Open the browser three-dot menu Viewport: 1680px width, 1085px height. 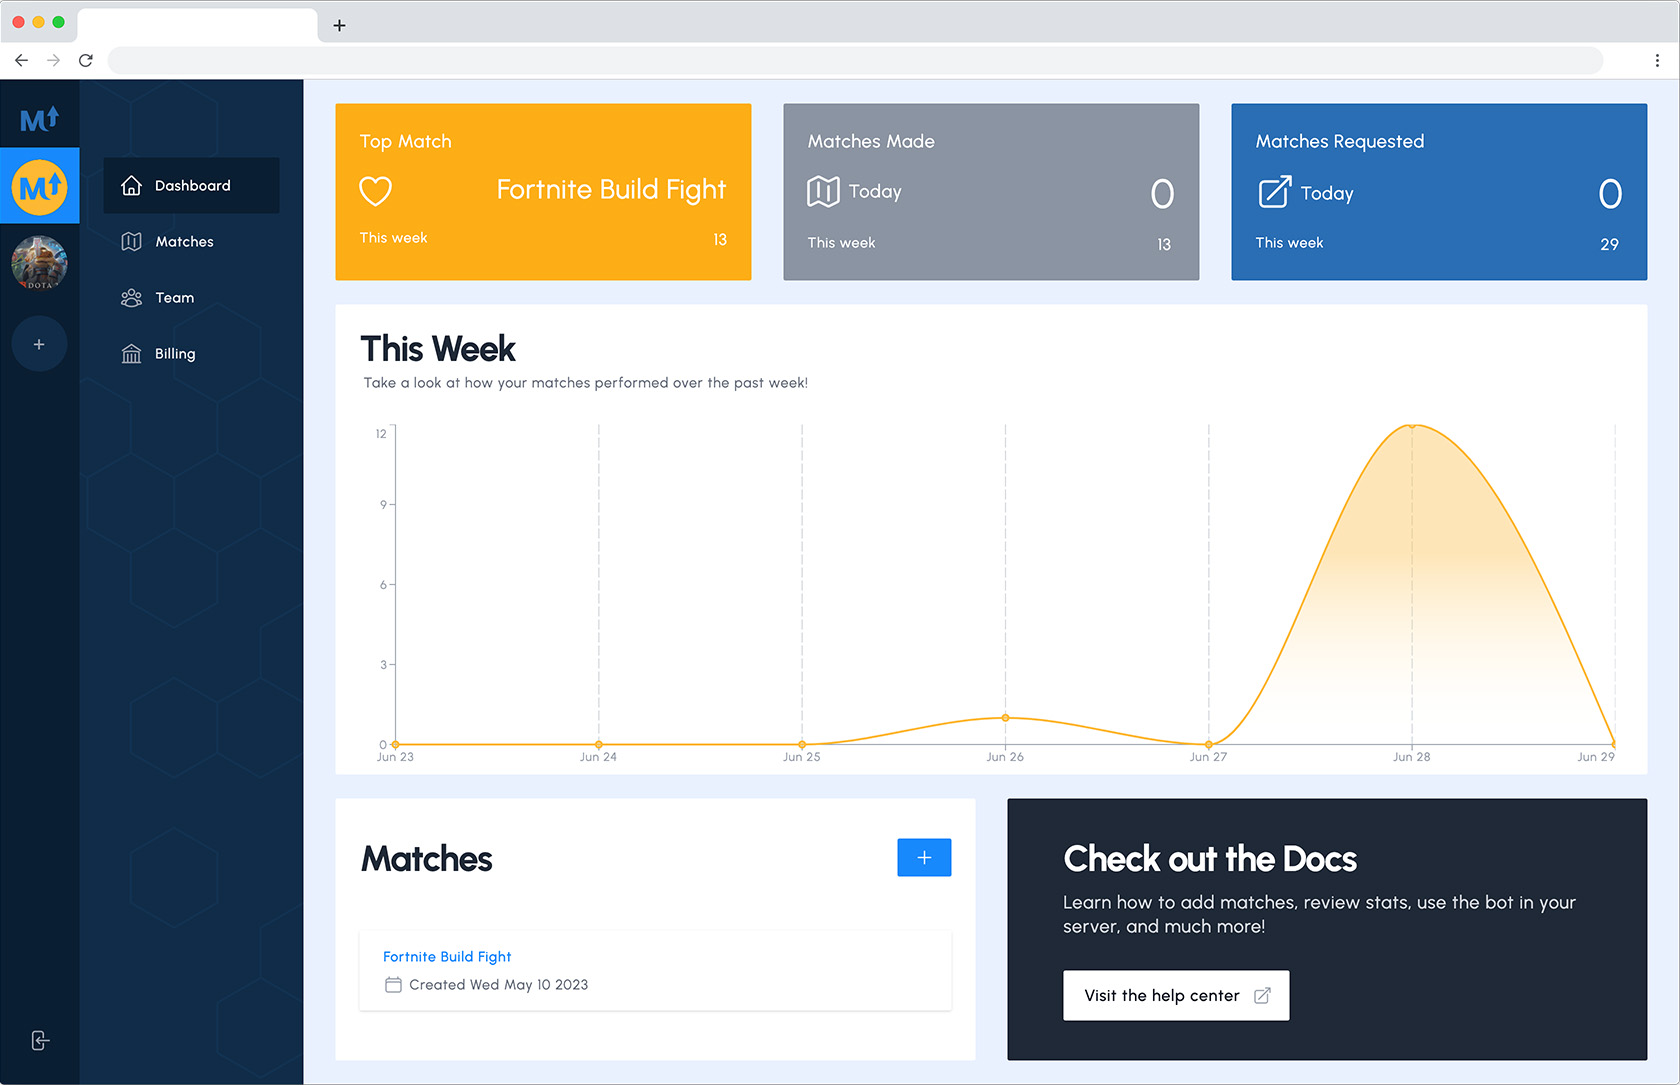pyautogui.click(x=1657, y=61)
